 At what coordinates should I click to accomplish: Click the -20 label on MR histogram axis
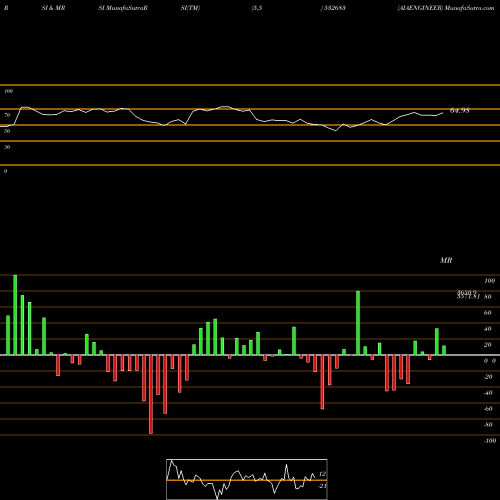[x=488, y=377]
